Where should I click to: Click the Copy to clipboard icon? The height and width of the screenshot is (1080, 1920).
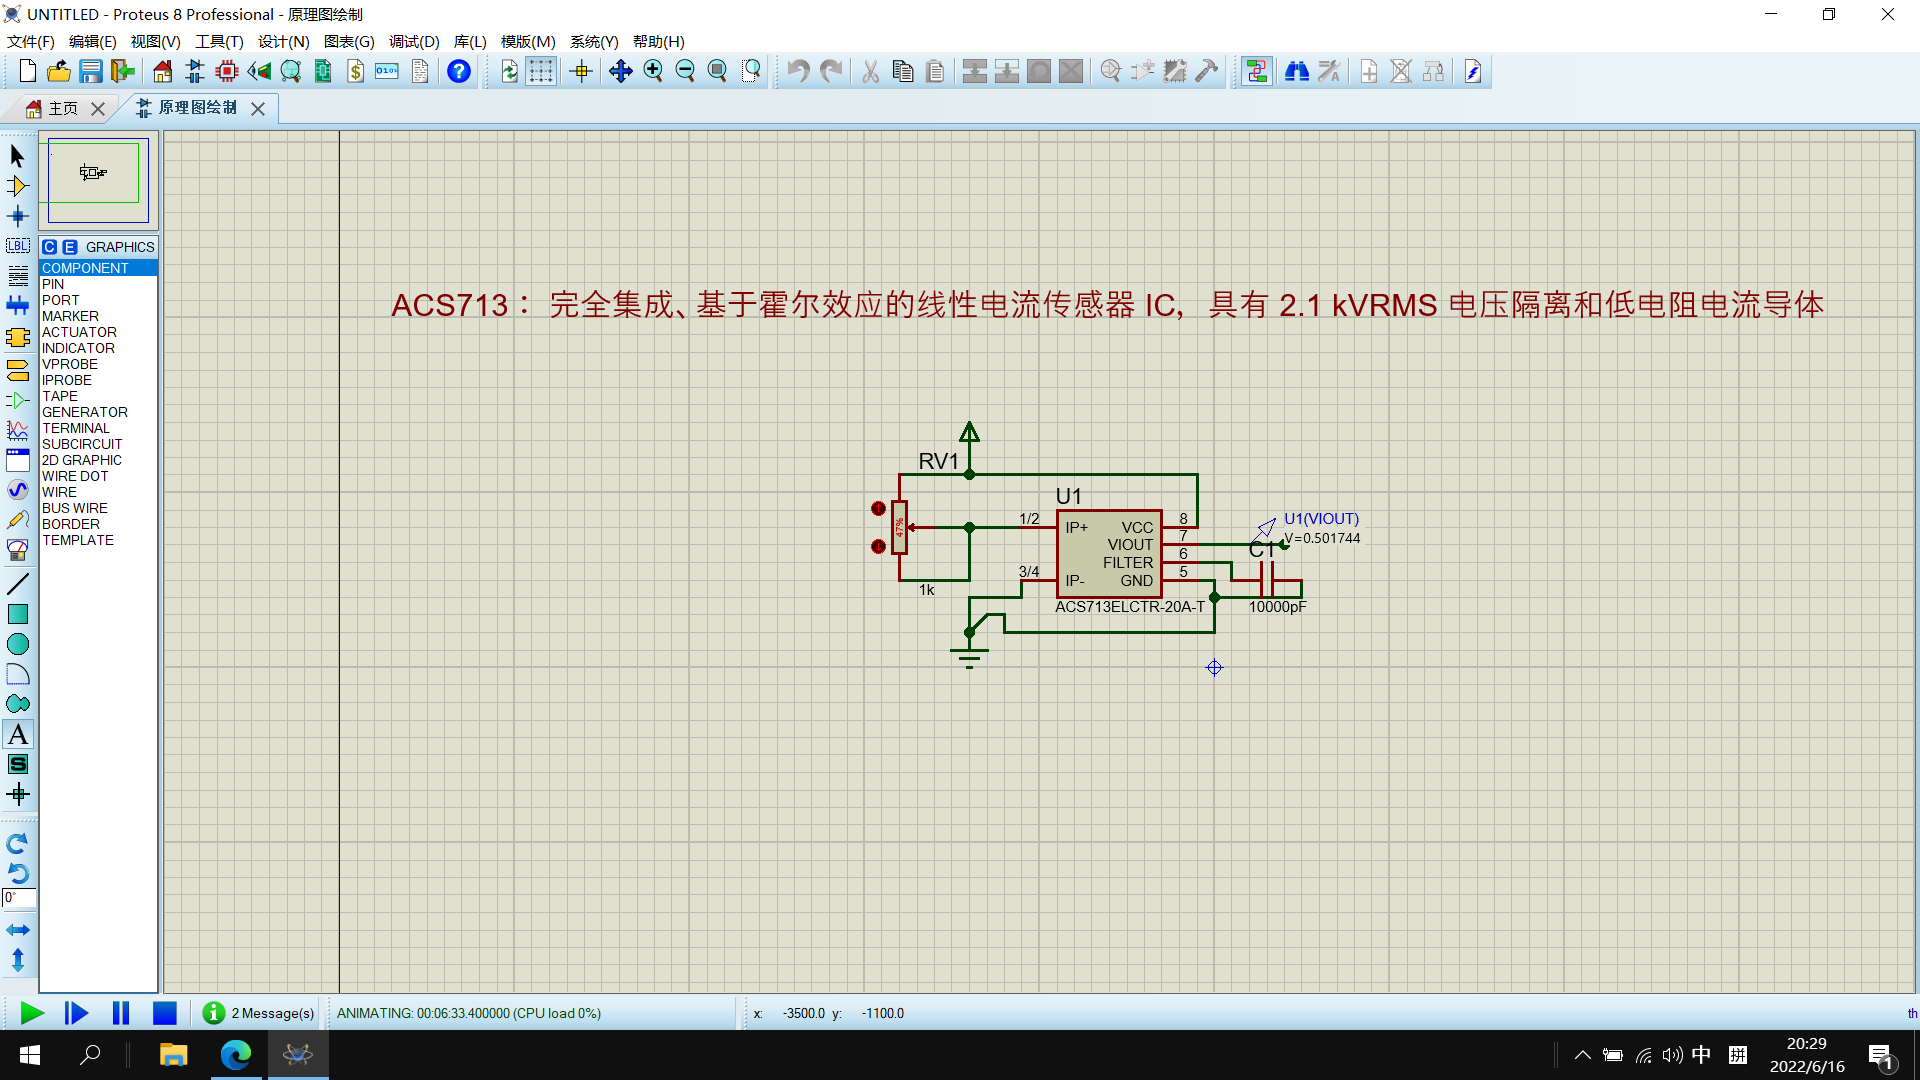click(x=903, y=71)
